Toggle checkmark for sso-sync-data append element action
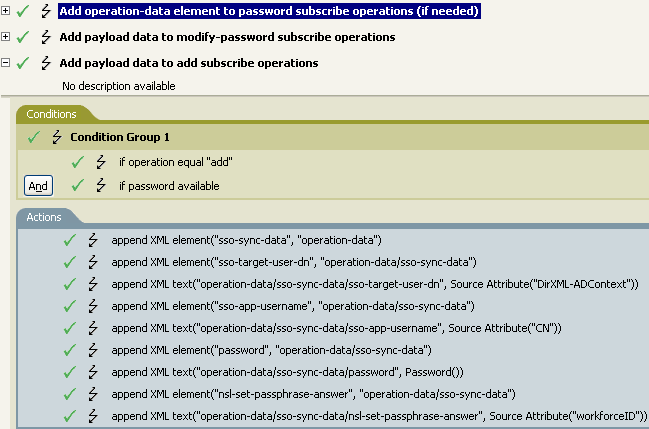 (70, 240)
